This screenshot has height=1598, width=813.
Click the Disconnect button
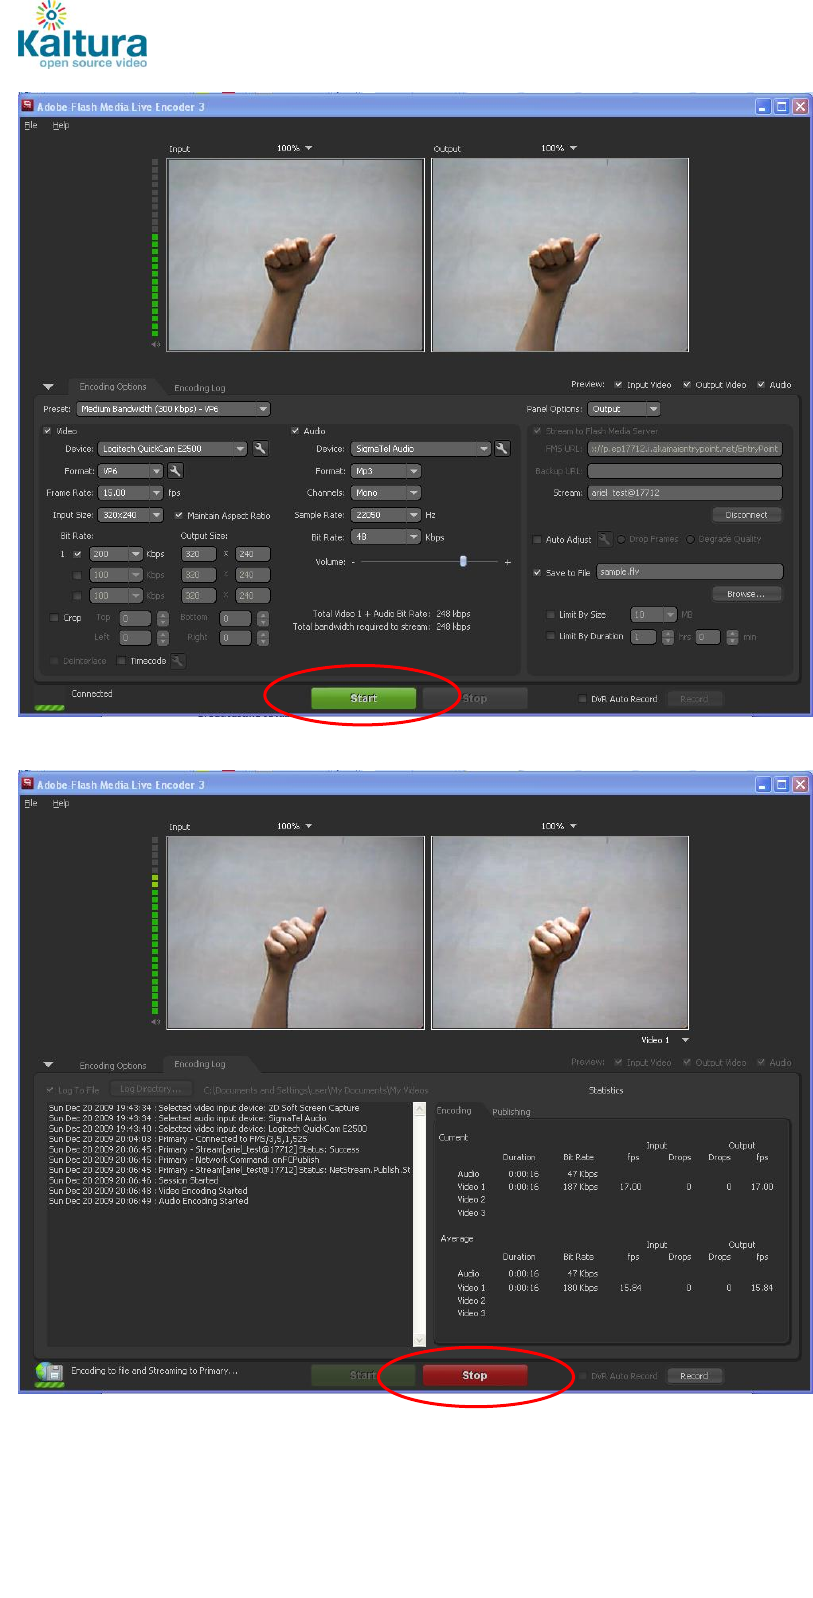[747, 515]
